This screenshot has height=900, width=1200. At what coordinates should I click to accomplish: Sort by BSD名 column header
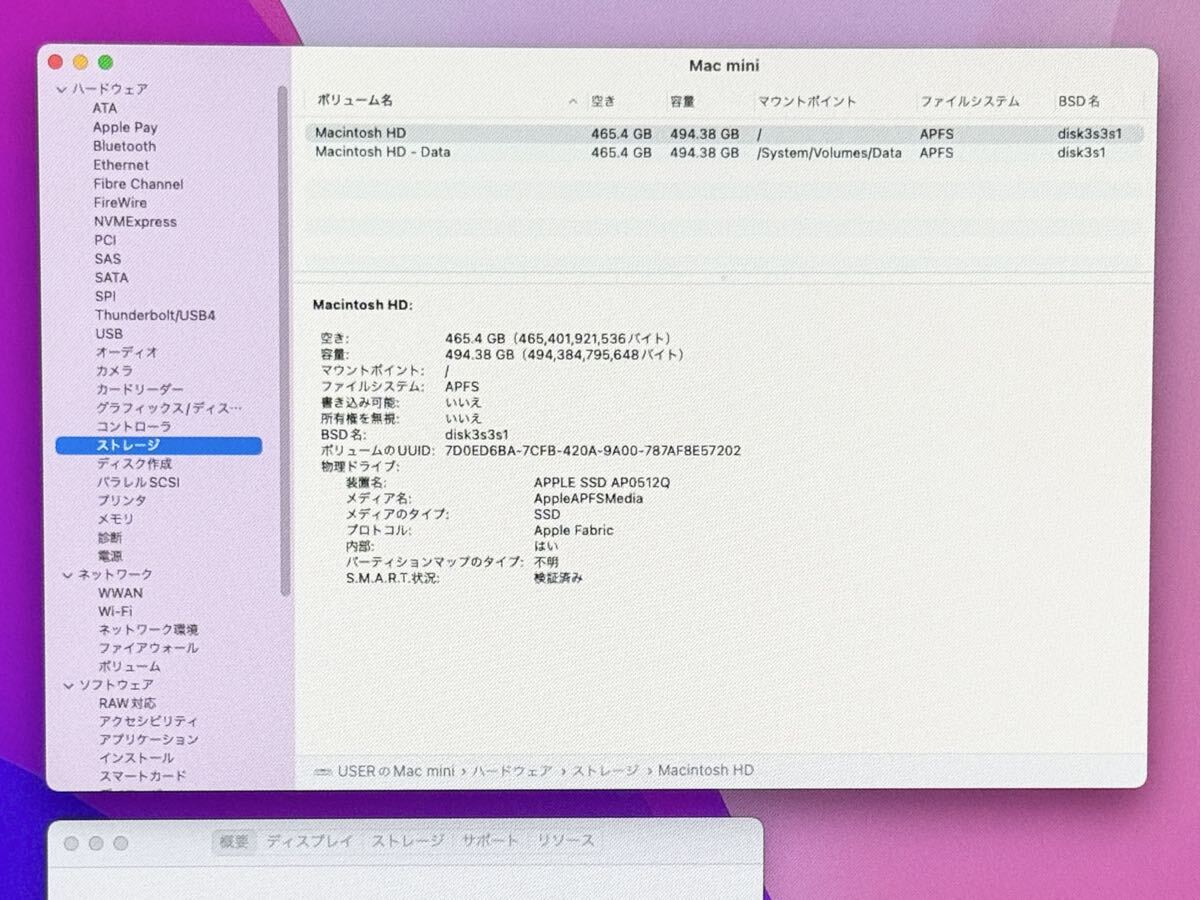[x=1078, y=101]
